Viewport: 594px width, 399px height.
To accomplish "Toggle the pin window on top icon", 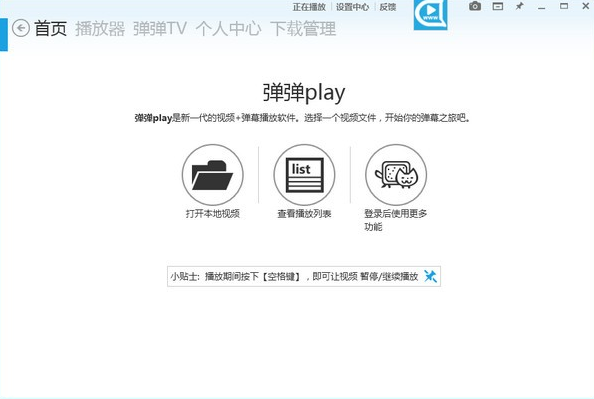I will click(x=519, y=6).
